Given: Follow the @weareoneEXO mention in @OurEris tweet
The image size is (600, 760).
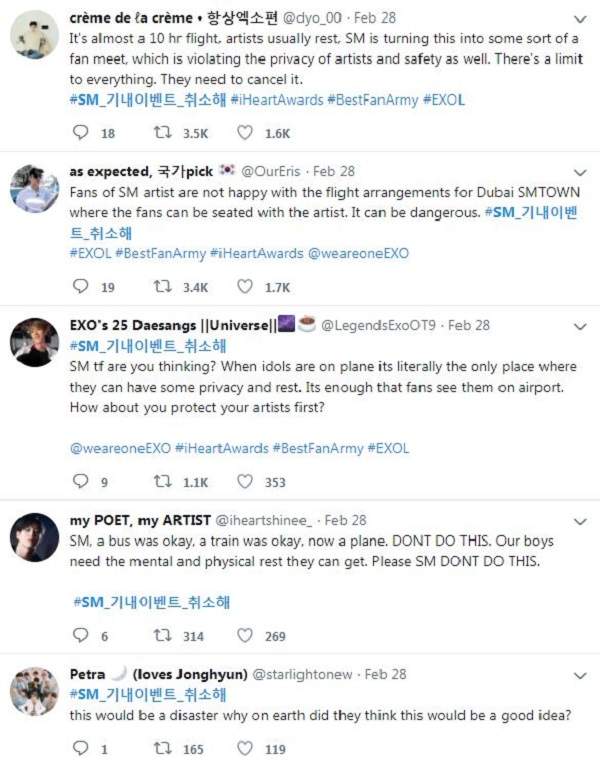Looking at the screenshot, I should tap(351, 255).
